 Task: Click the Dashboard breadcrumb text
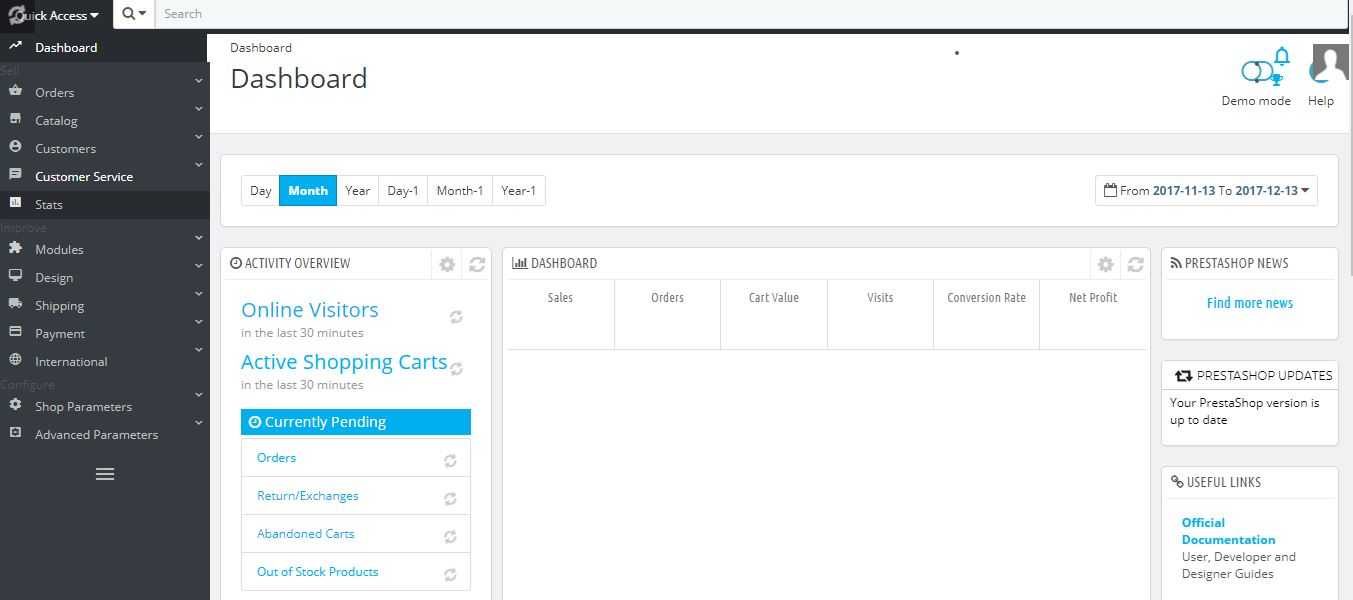pyautogui.click(x=261, y=47)
